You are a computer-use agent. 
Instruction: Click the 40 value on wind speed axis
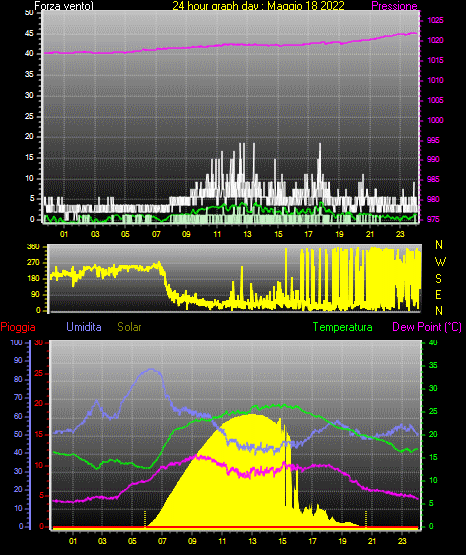(29, 53)
